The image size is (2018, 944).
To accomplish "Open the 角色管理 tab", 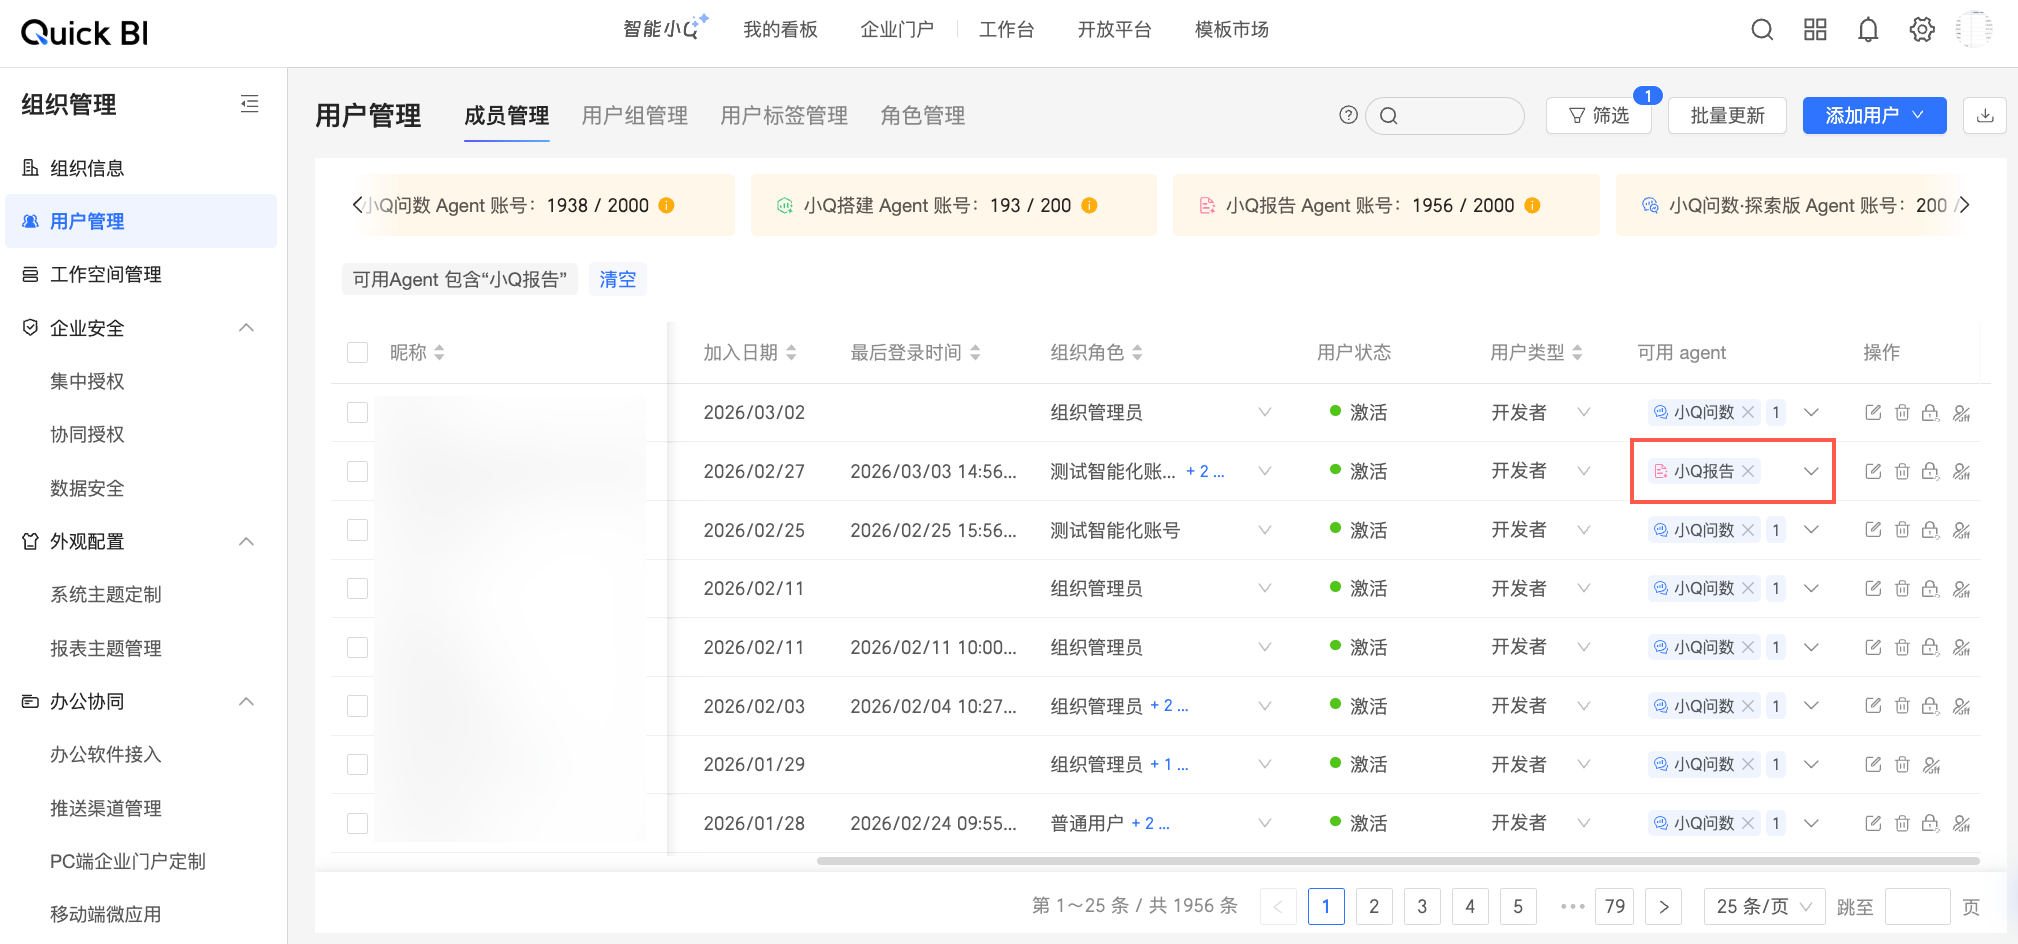I will (922, 116).
